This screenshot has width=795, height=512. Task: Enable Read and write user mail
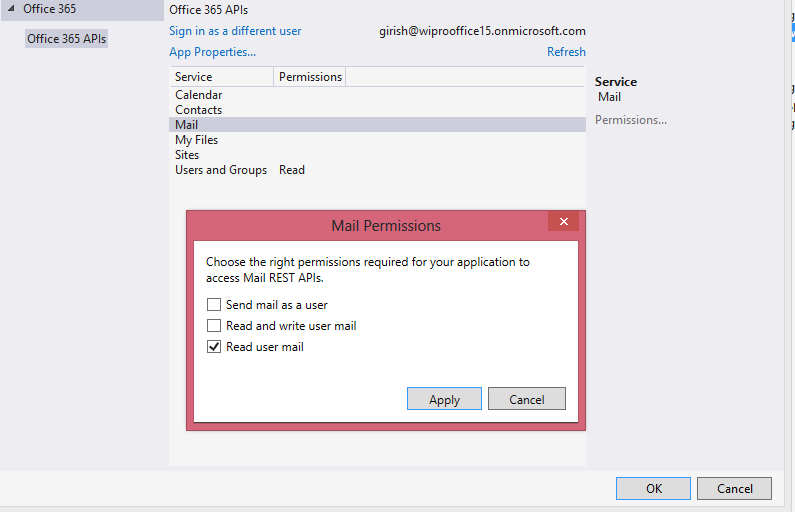tap(214, 325)
